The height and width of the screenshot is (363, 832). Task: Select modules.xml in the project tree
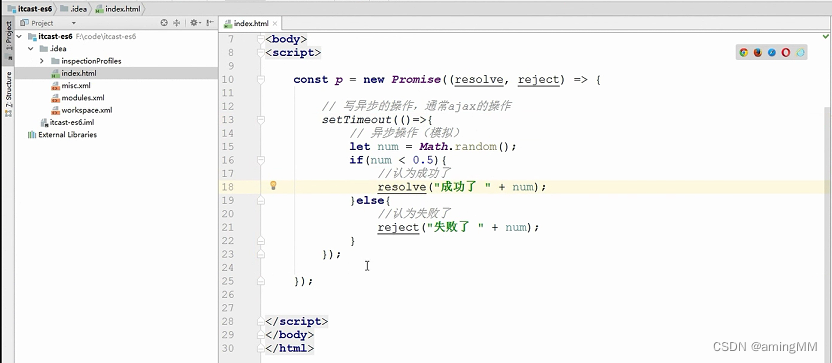tap(116, 98)
